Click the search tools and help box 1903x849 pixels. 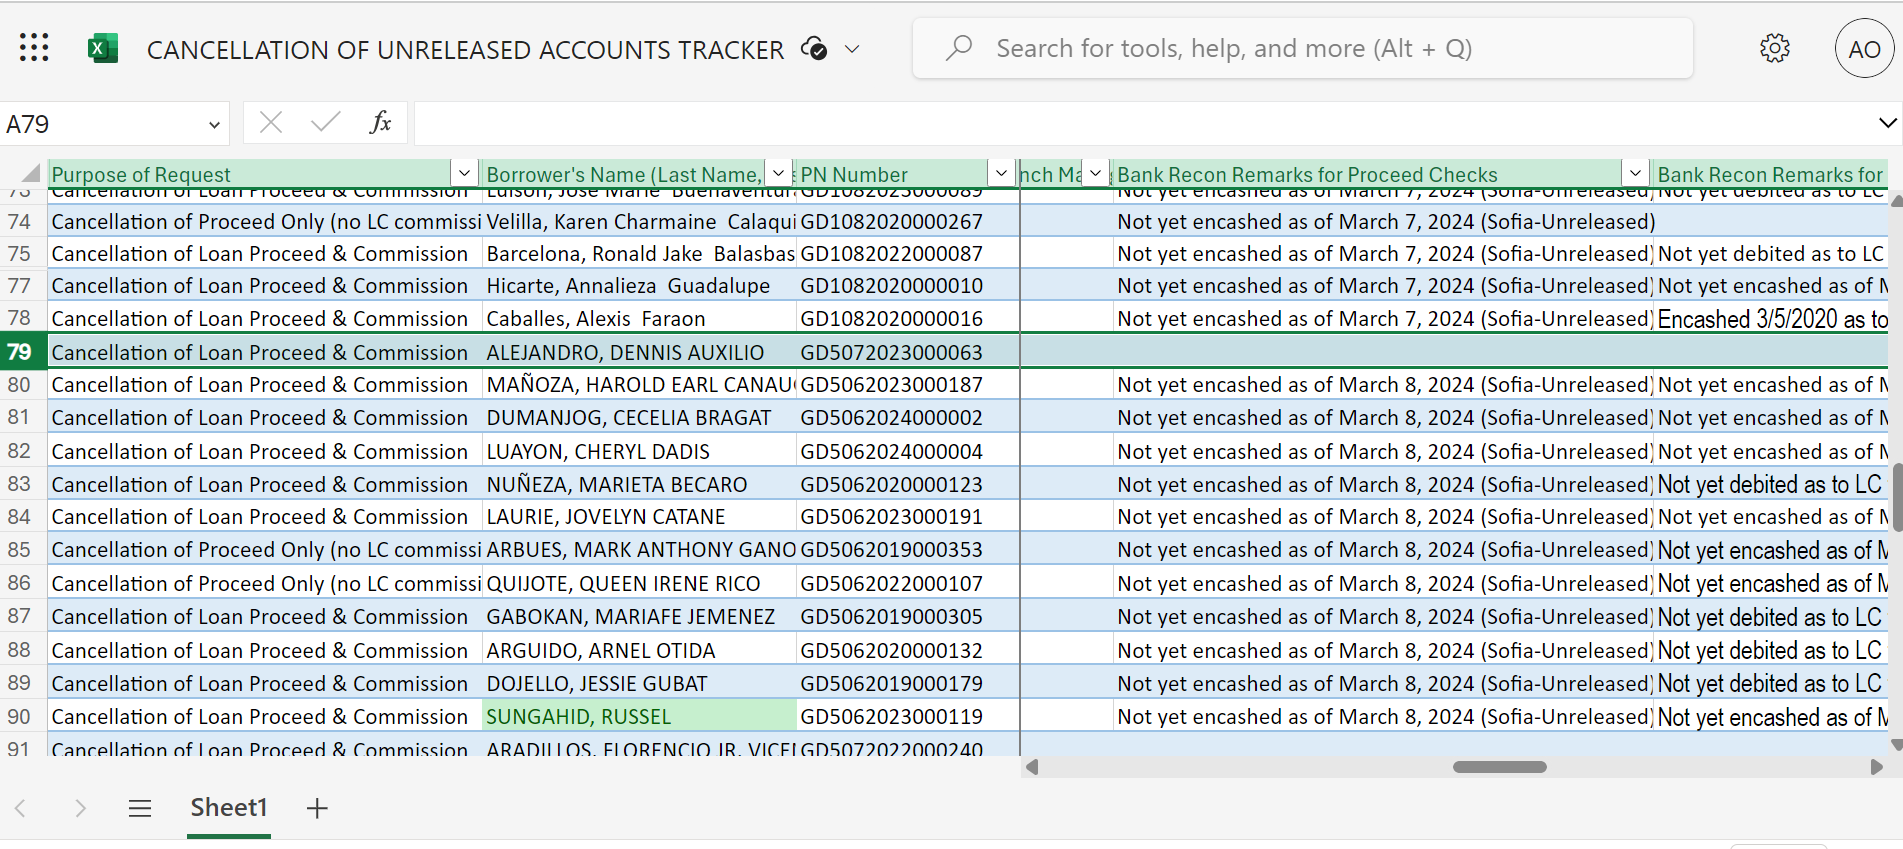(1302, 48)
